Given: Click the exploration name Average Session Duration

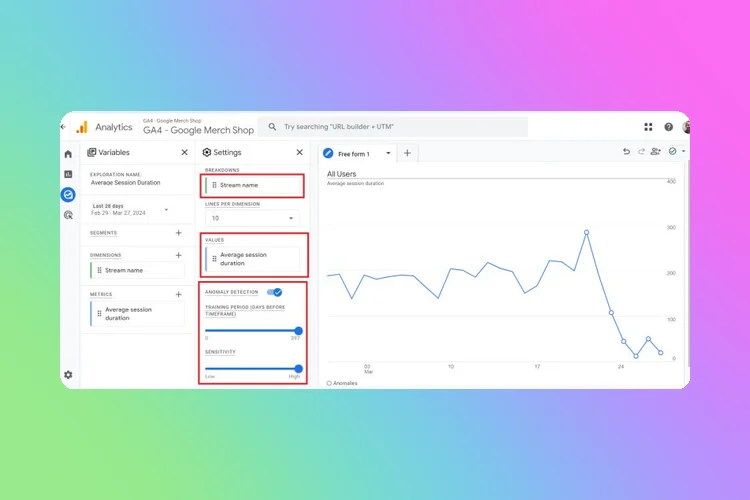Looking at the screenshot, I should click(x=126, y=183).
